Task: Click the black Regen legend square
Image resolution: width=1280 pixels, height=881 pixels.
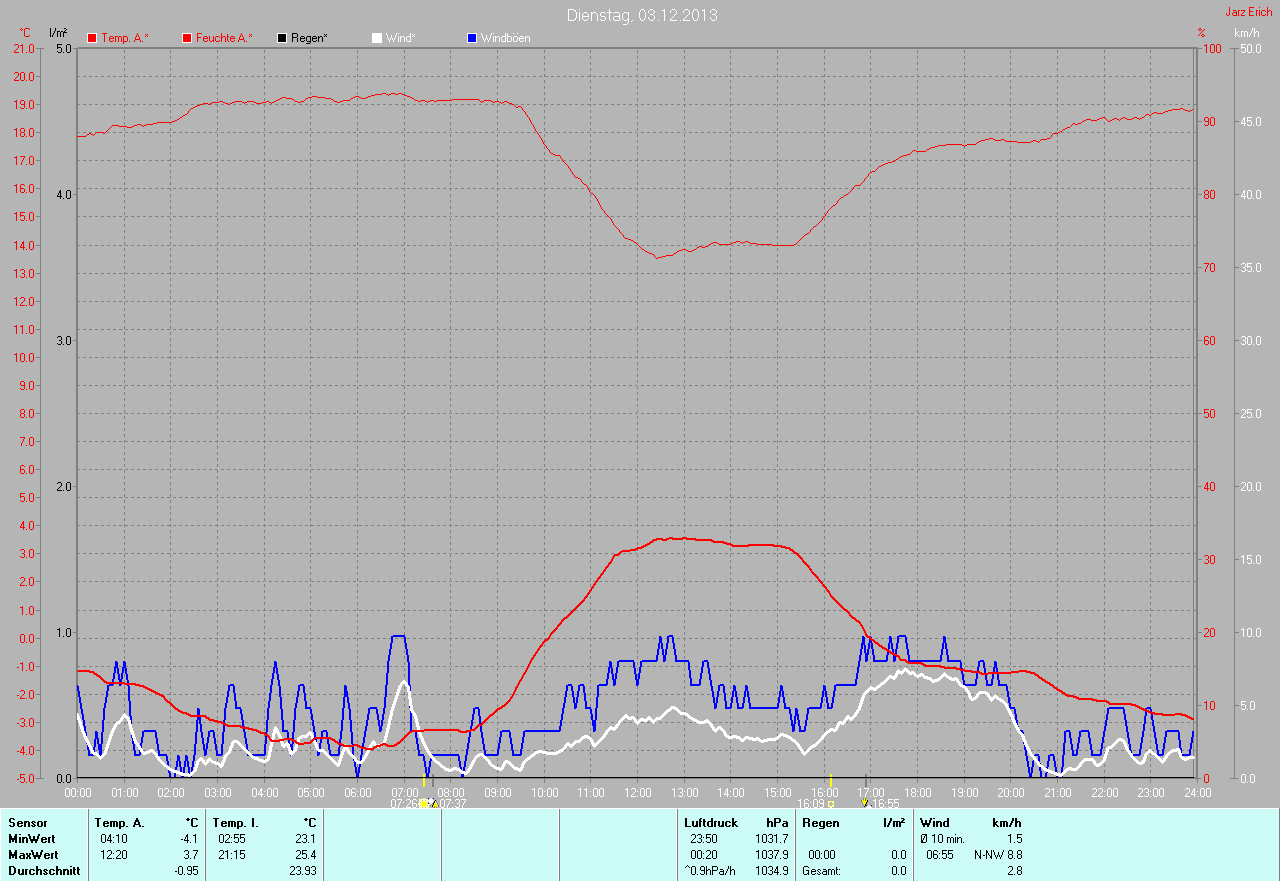Action: [282, 38]
